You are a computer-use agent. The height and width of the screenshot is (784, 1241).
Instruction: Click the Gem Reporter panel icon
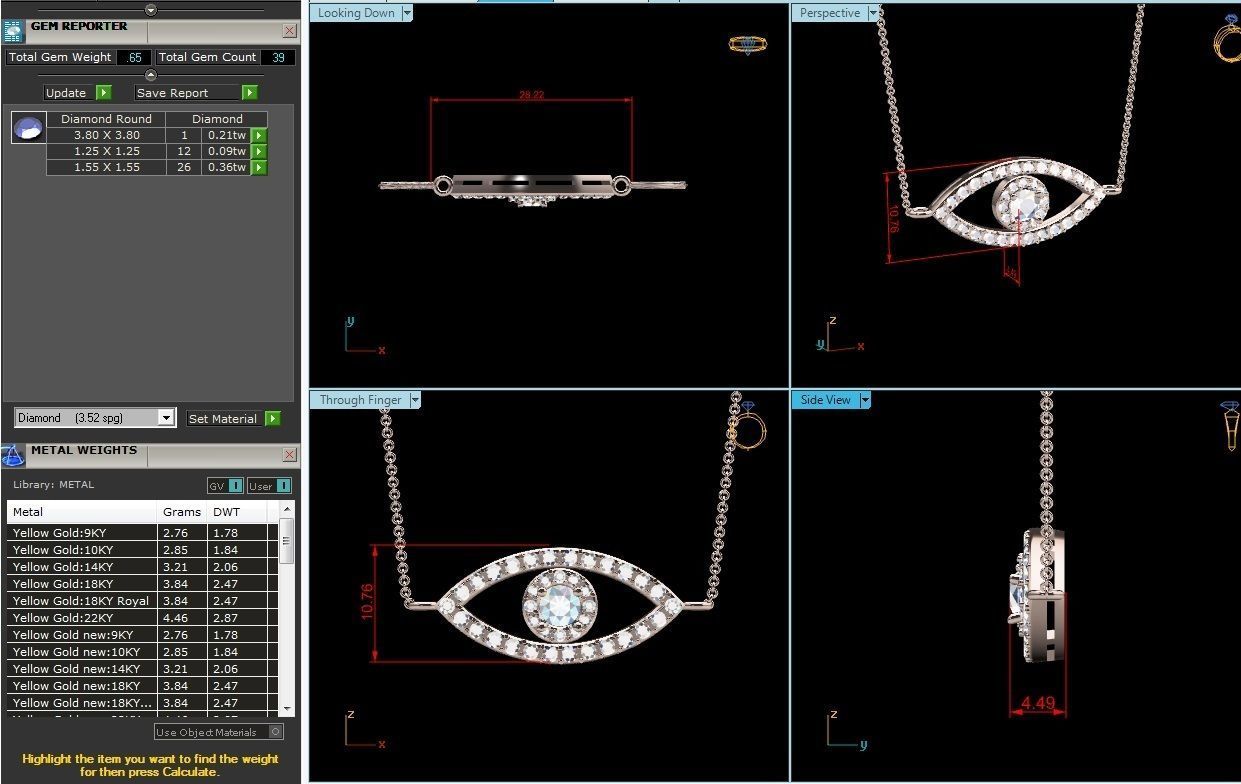tap(13, 30)
